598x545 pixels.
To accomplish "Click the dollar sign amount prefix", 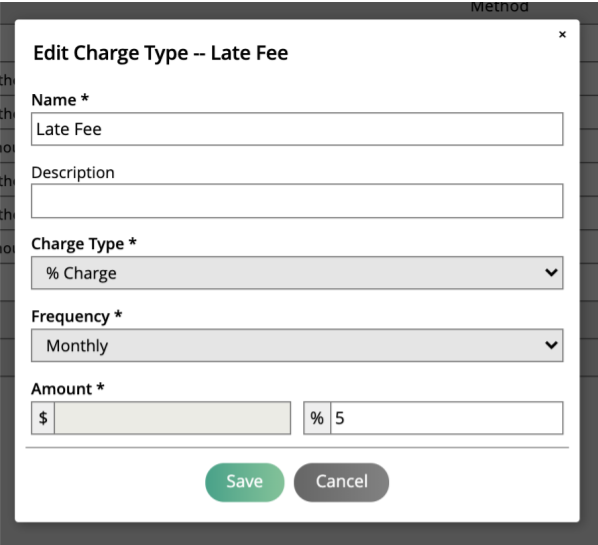I will click(43, 418).
